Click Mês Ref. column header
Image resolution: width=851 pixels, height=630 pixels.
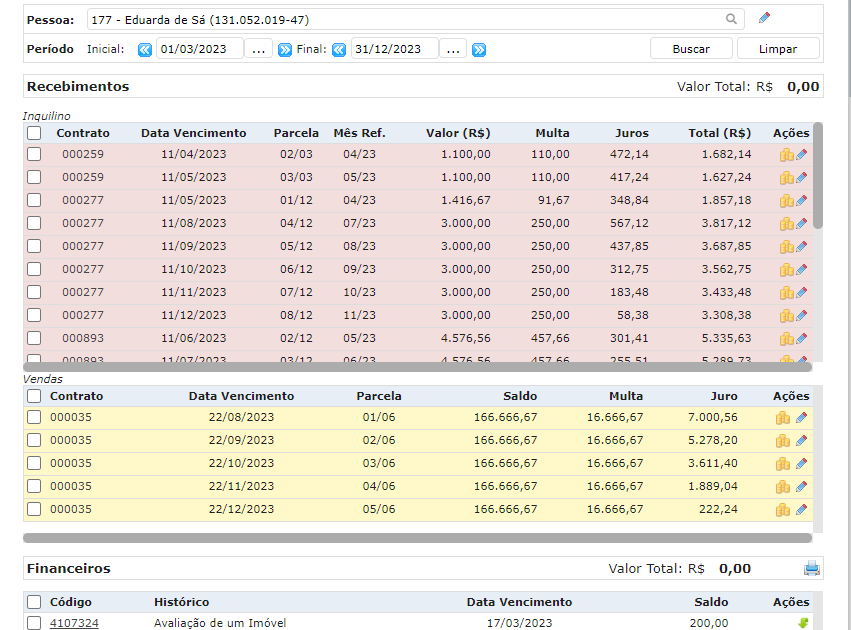pos(359,133)
